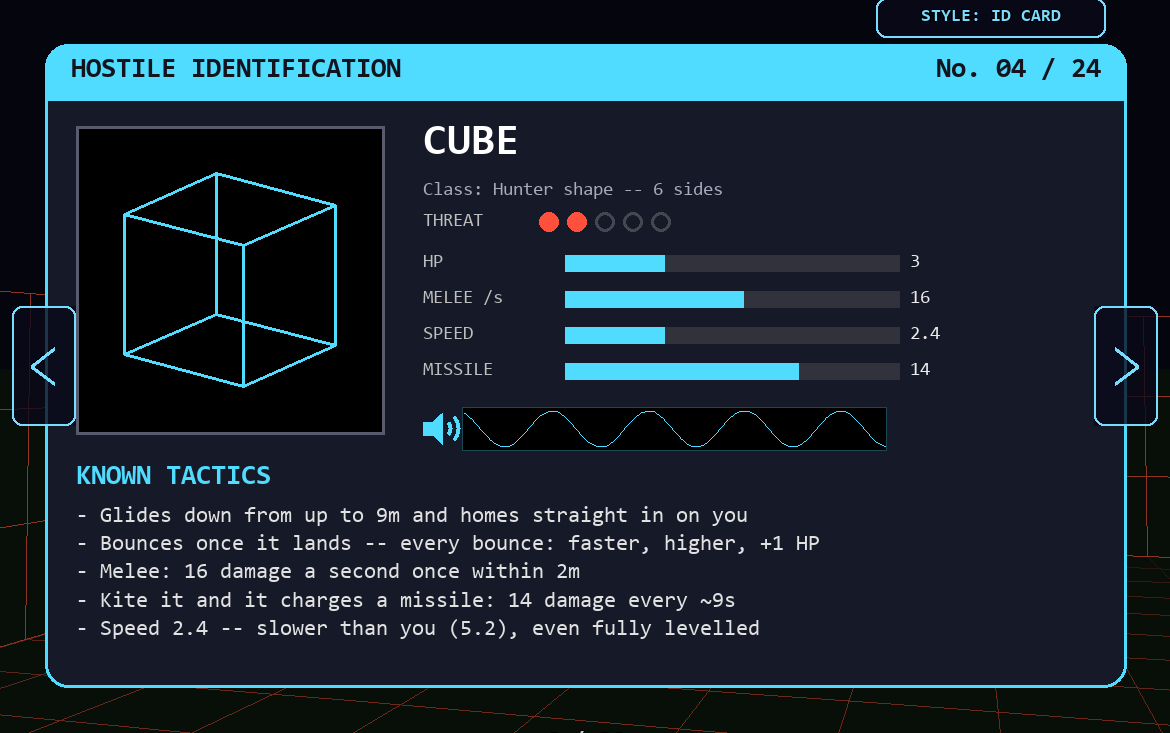Click the HP value 3
1170x733 pixels.
915,262
